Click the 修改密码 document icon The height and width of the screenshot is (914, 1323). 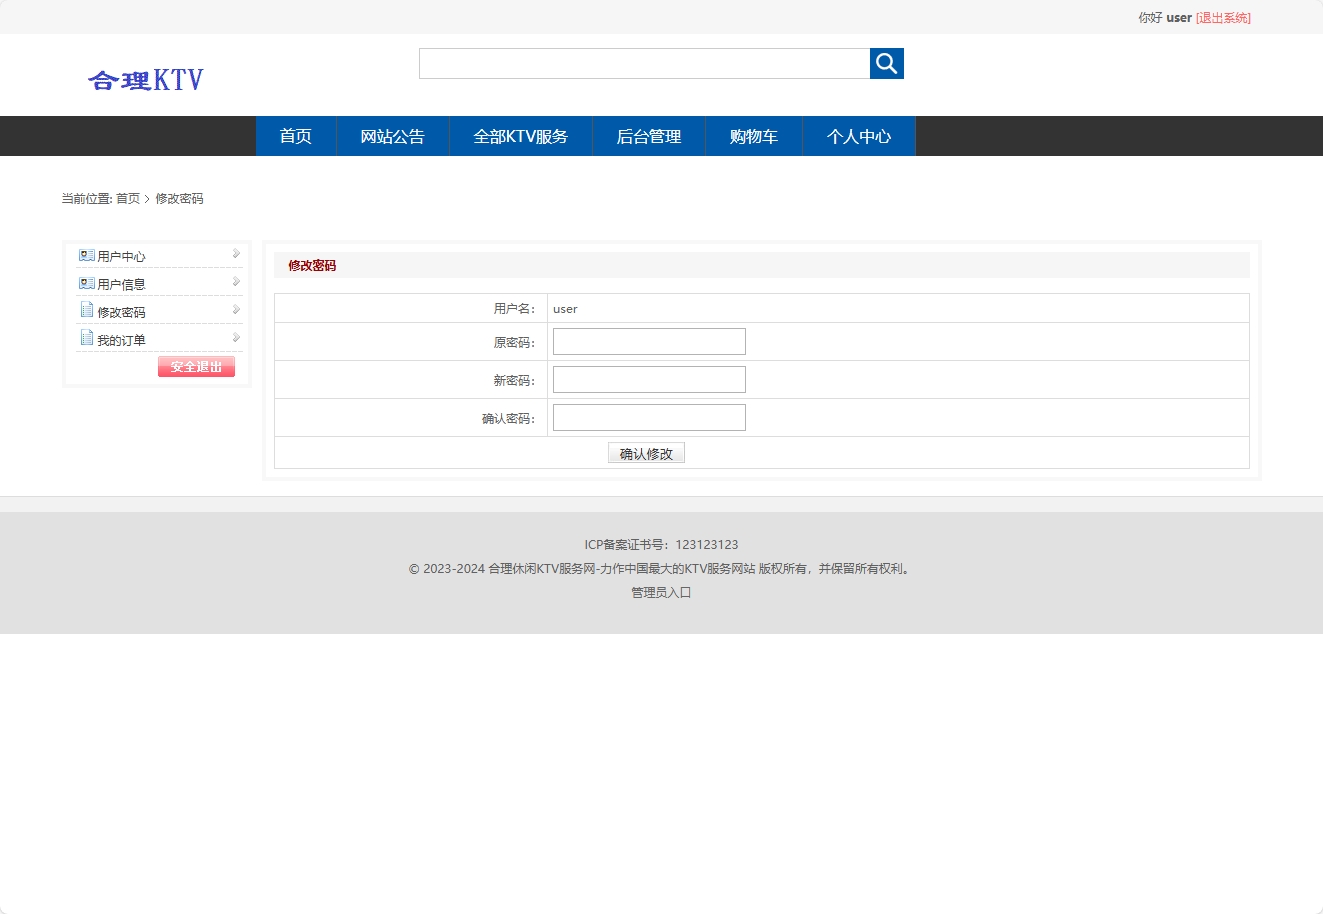[86, 310]
